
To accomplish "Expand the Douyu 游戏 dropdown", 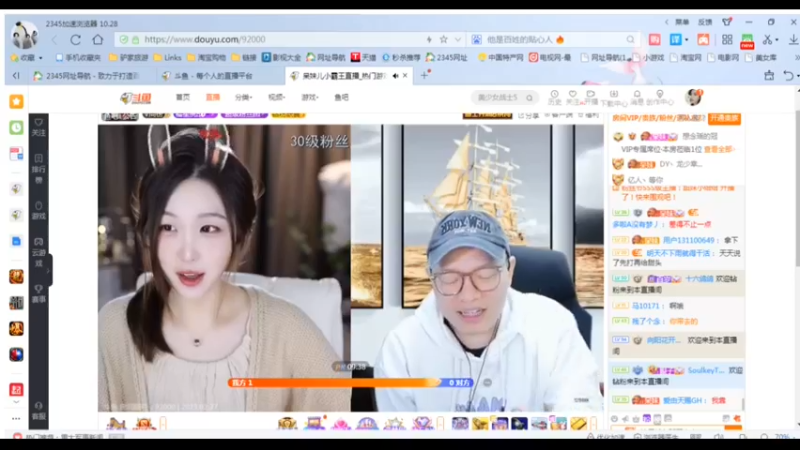I will click(x=310, y=97).
